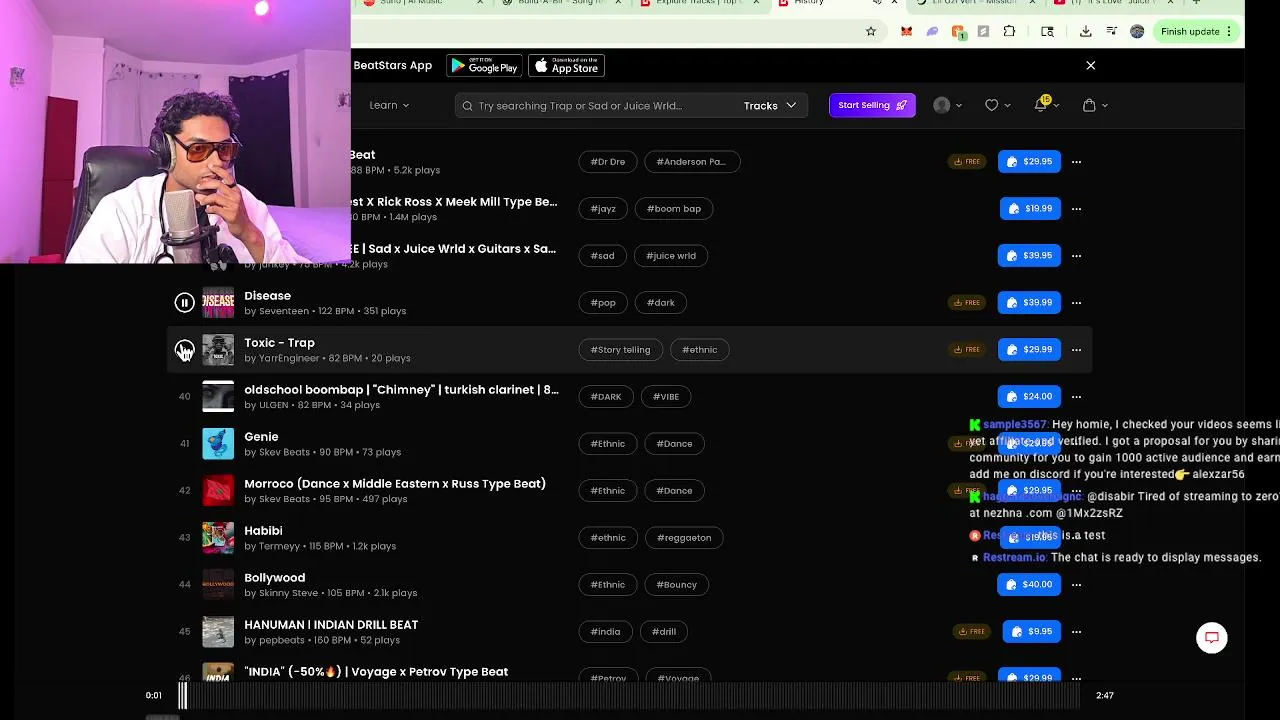
Task: Open the shopping bag cart dropdown
Action: coord(1095,105)
